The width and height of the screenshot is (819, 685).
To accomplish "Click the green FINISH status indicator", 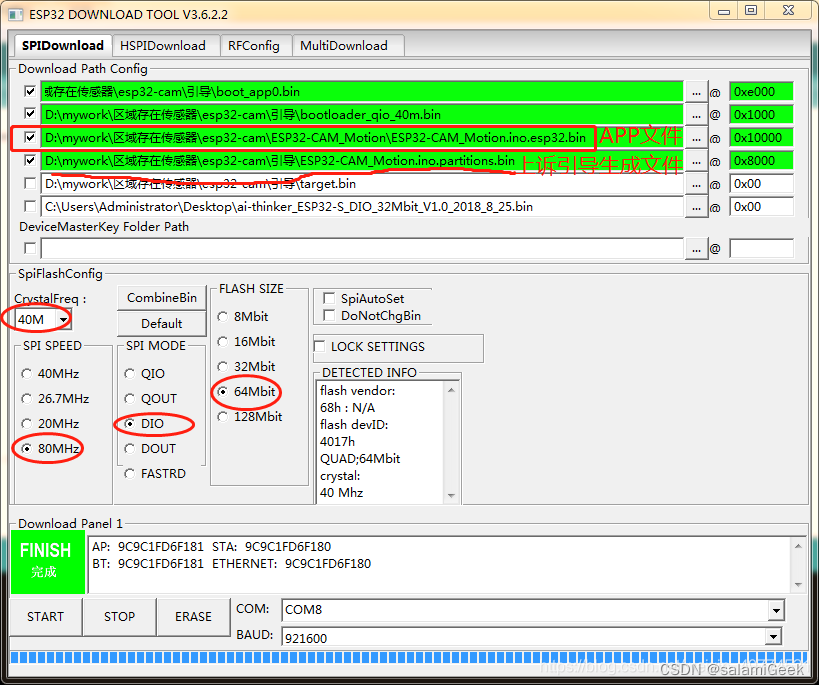I will click(48, 562).
